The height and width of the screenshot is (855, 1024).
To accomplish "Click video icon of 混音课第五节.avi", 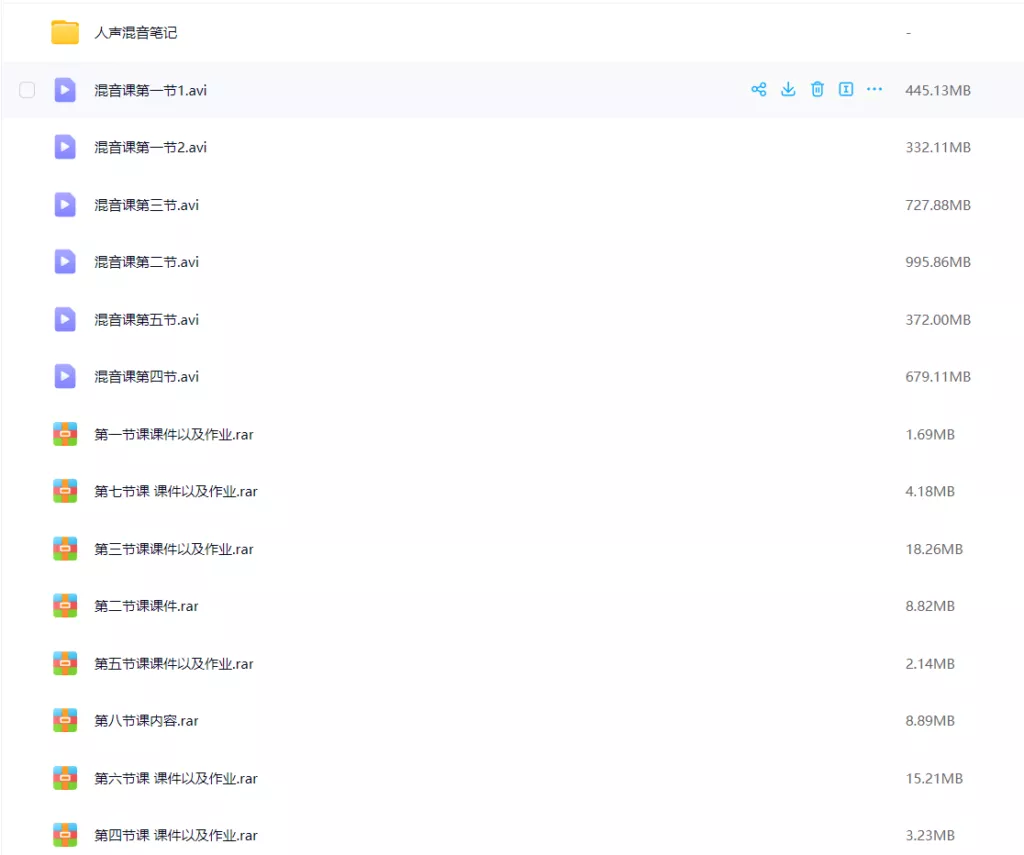I will (65, 319).
